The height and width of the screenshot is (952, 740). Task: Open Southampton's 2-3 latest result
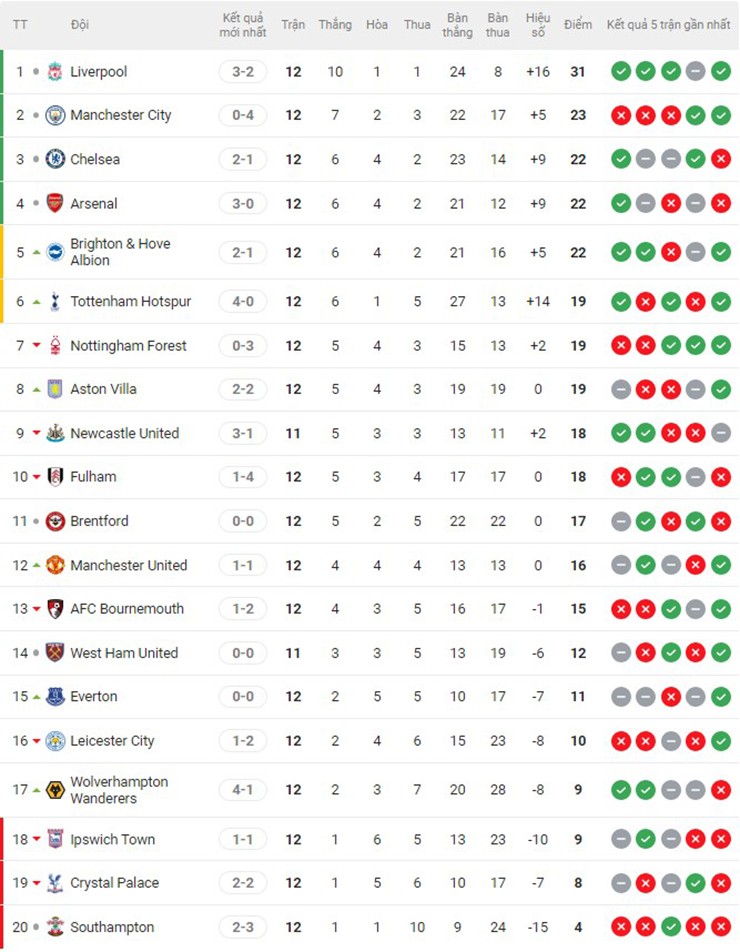click(242, 927)
